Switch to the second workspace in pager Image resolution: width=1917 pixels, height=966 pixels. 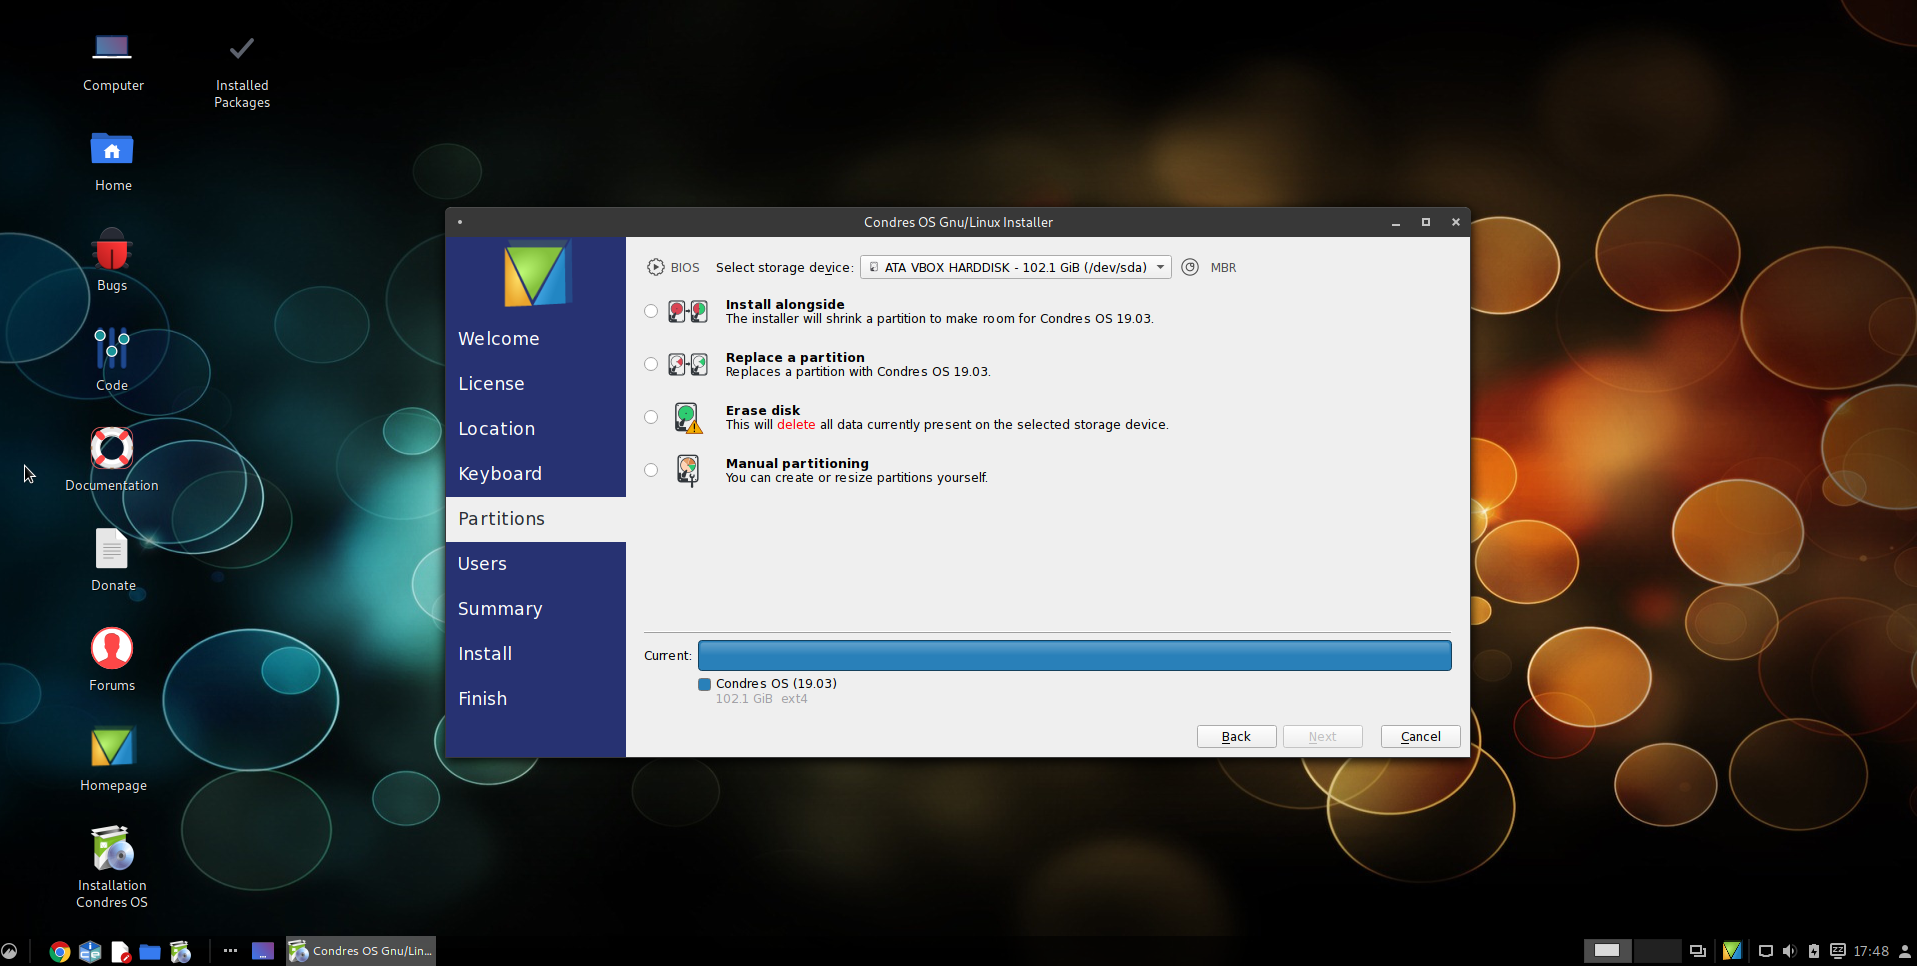click(x=1656, y=951)
